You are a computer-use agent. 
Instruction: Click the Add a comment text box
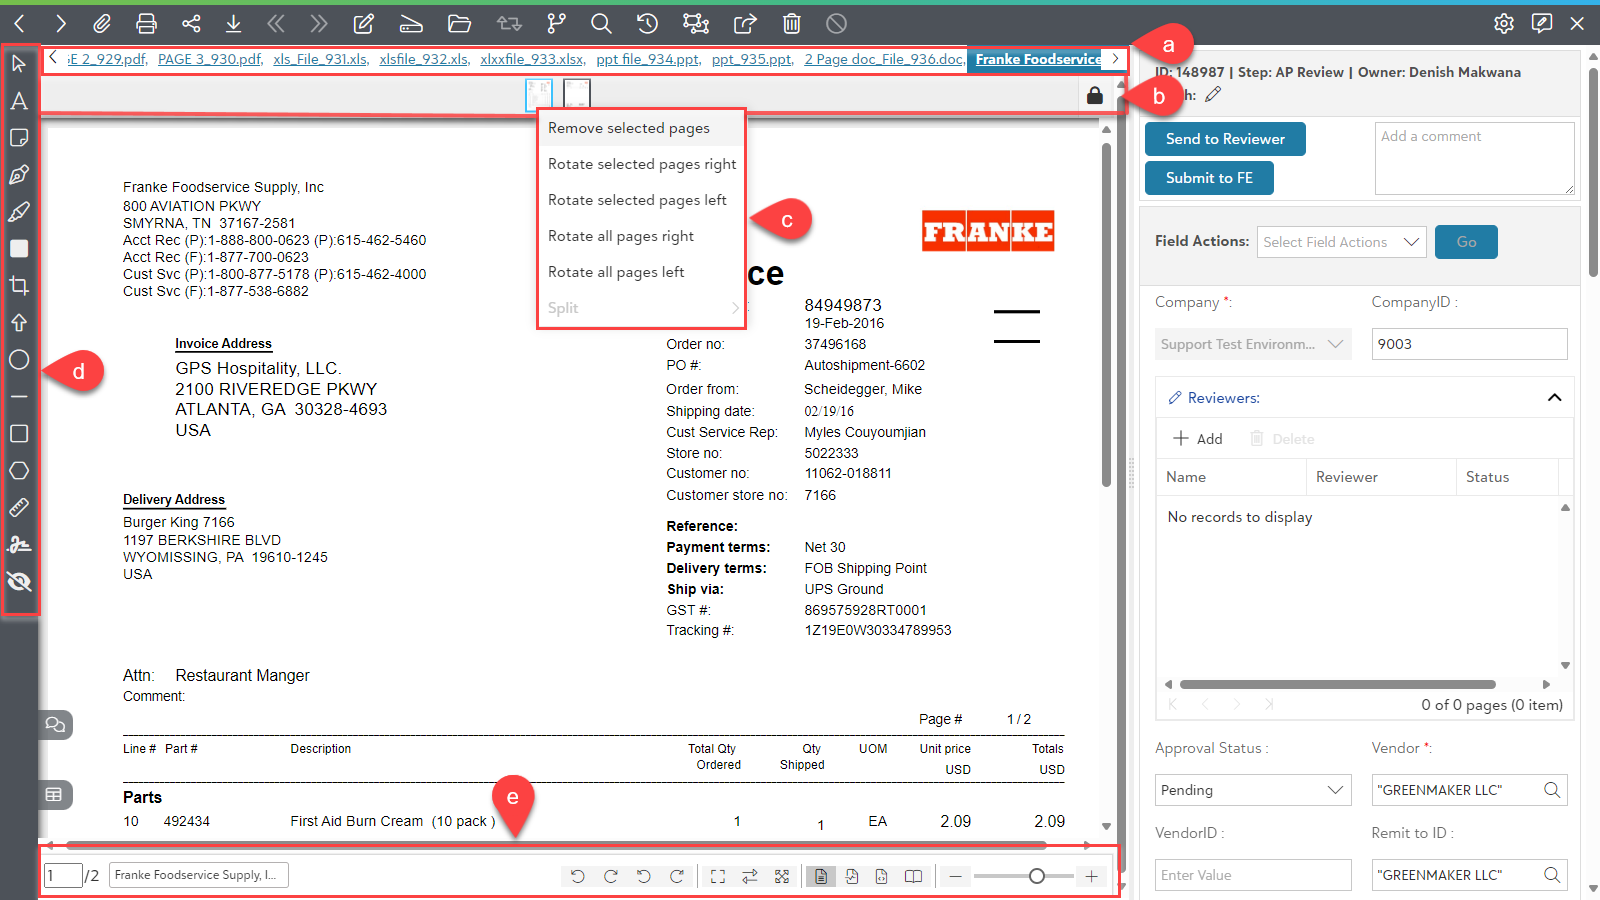[1475, 158]
